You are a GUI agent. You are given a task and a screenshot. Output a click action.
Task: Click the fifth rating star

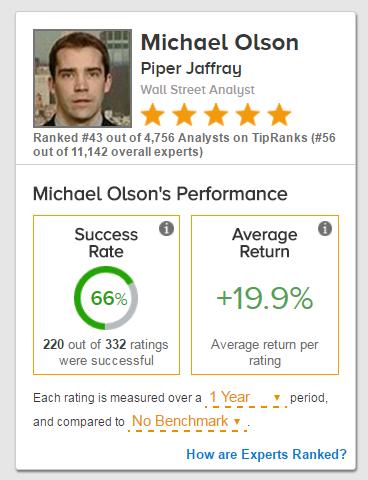(x=279, y=115)
